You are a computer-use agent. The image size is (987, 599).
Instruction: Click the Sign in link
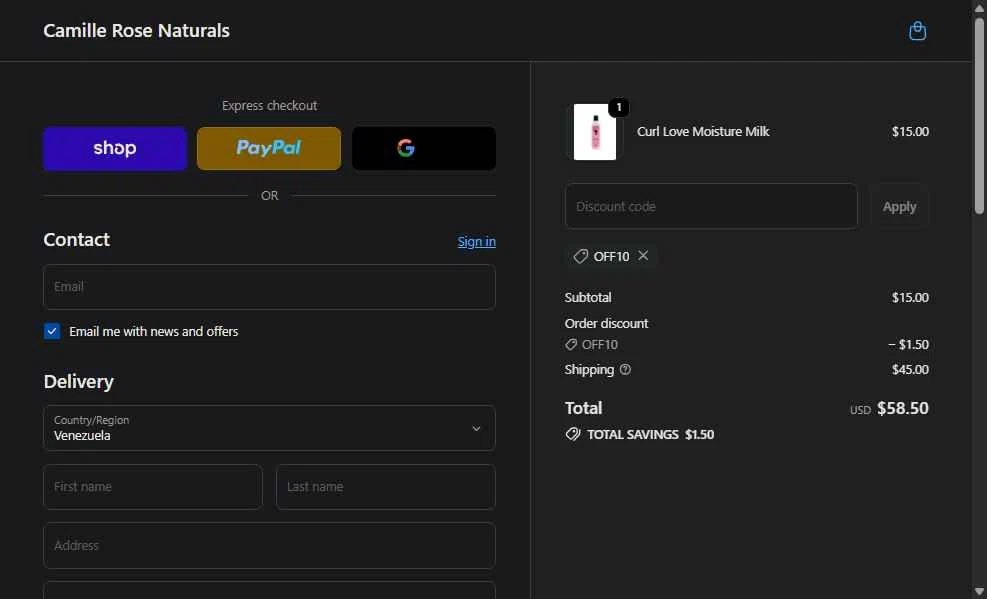point(477,242)
